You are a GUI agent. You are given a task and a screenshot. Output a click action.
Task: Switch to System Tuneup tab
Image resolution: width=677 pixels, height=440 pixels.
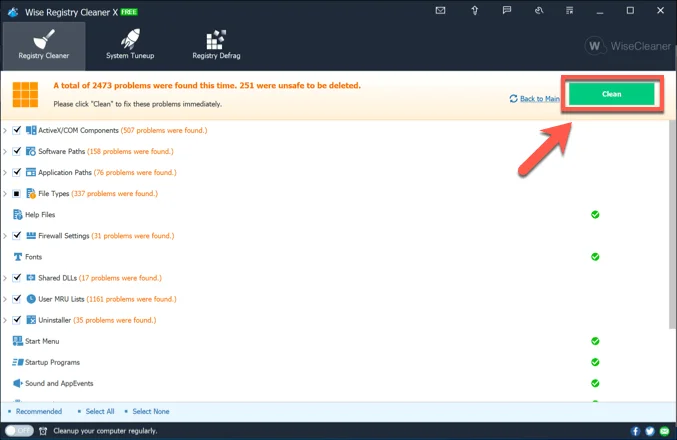tap(130, 46)
